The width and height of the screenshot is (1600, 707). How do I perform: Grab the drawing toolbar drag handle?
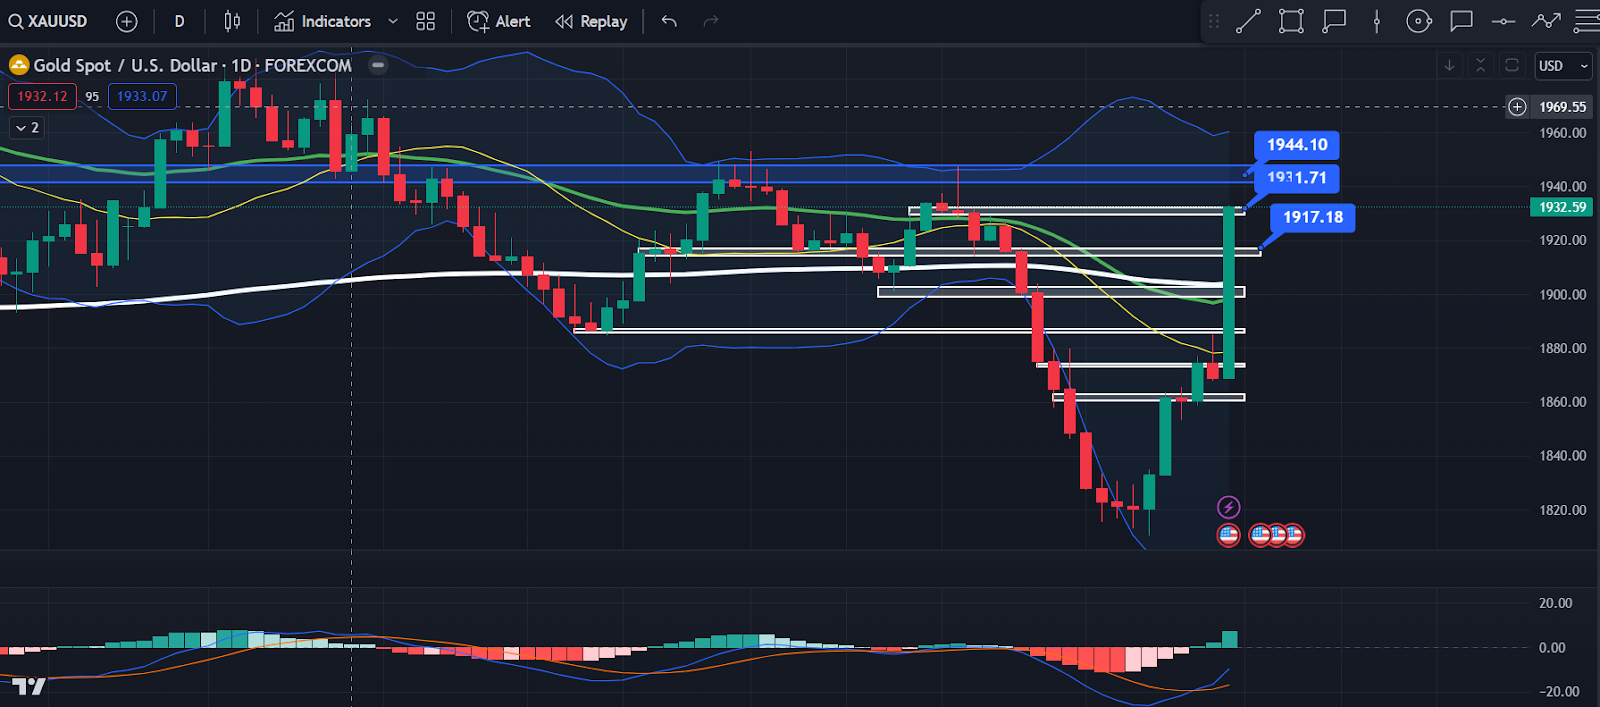[x=1214, y=21]
